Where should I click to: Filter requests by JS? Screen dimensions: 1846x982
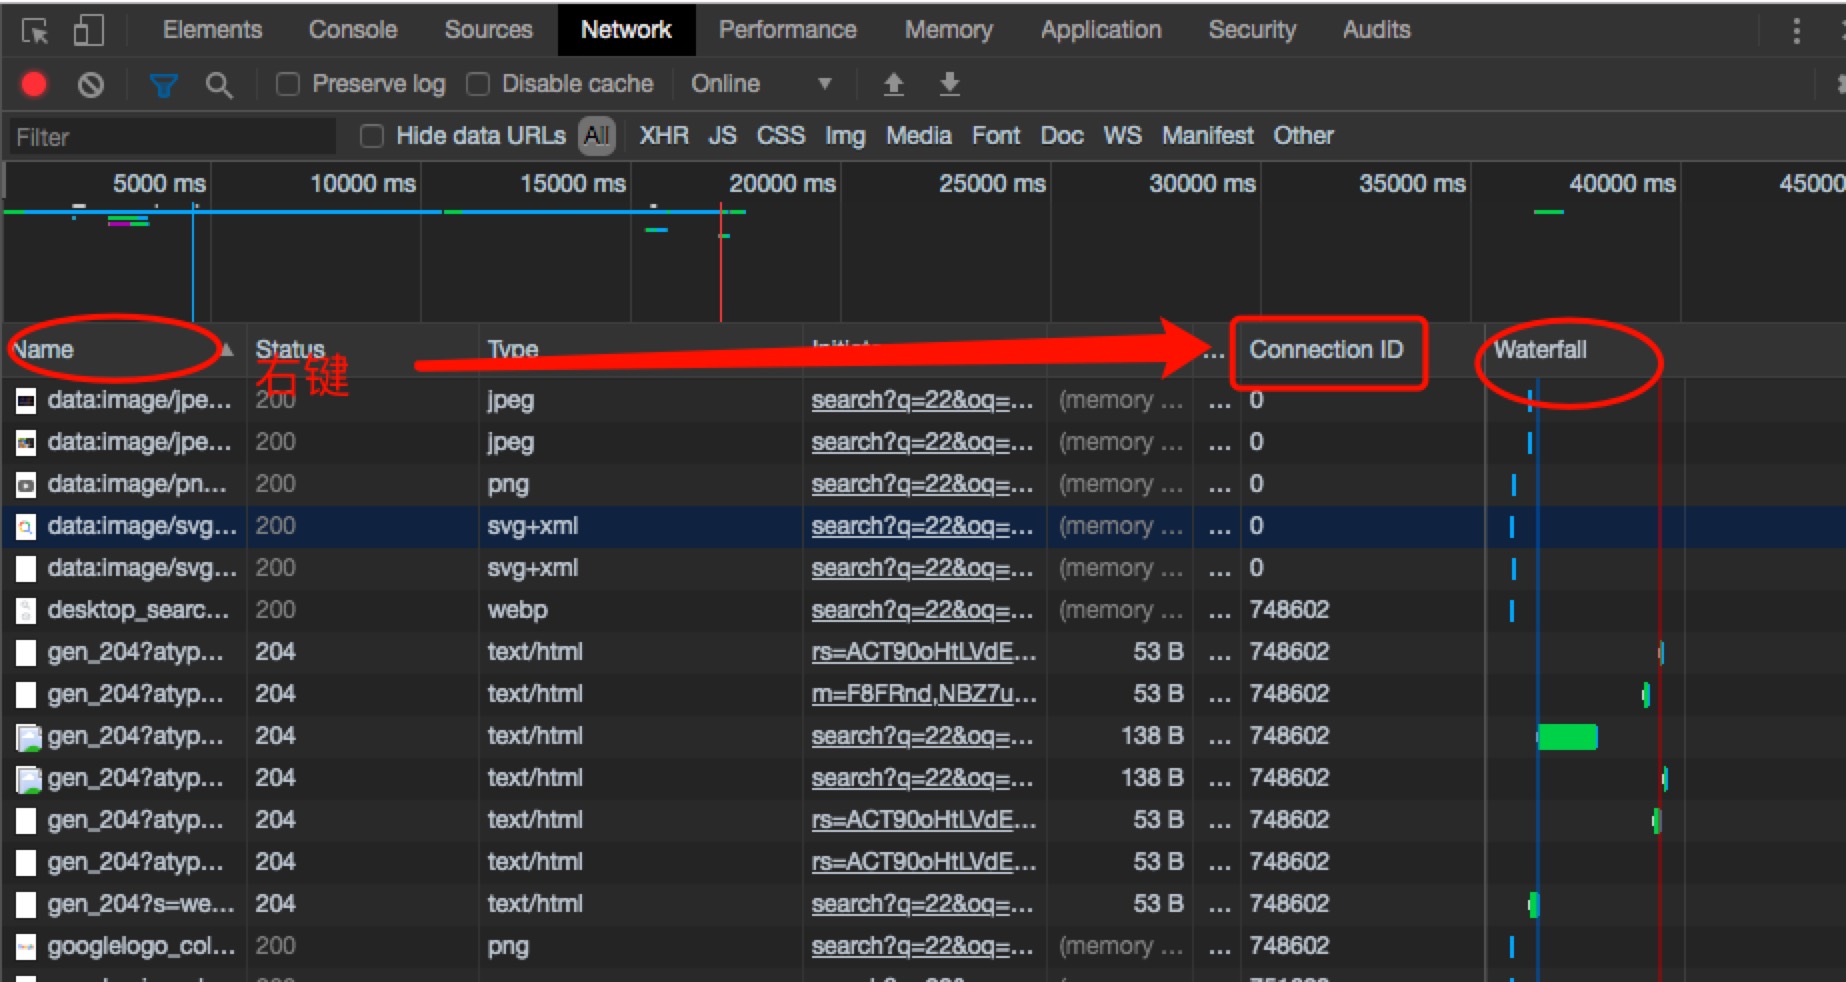point(722,135)
